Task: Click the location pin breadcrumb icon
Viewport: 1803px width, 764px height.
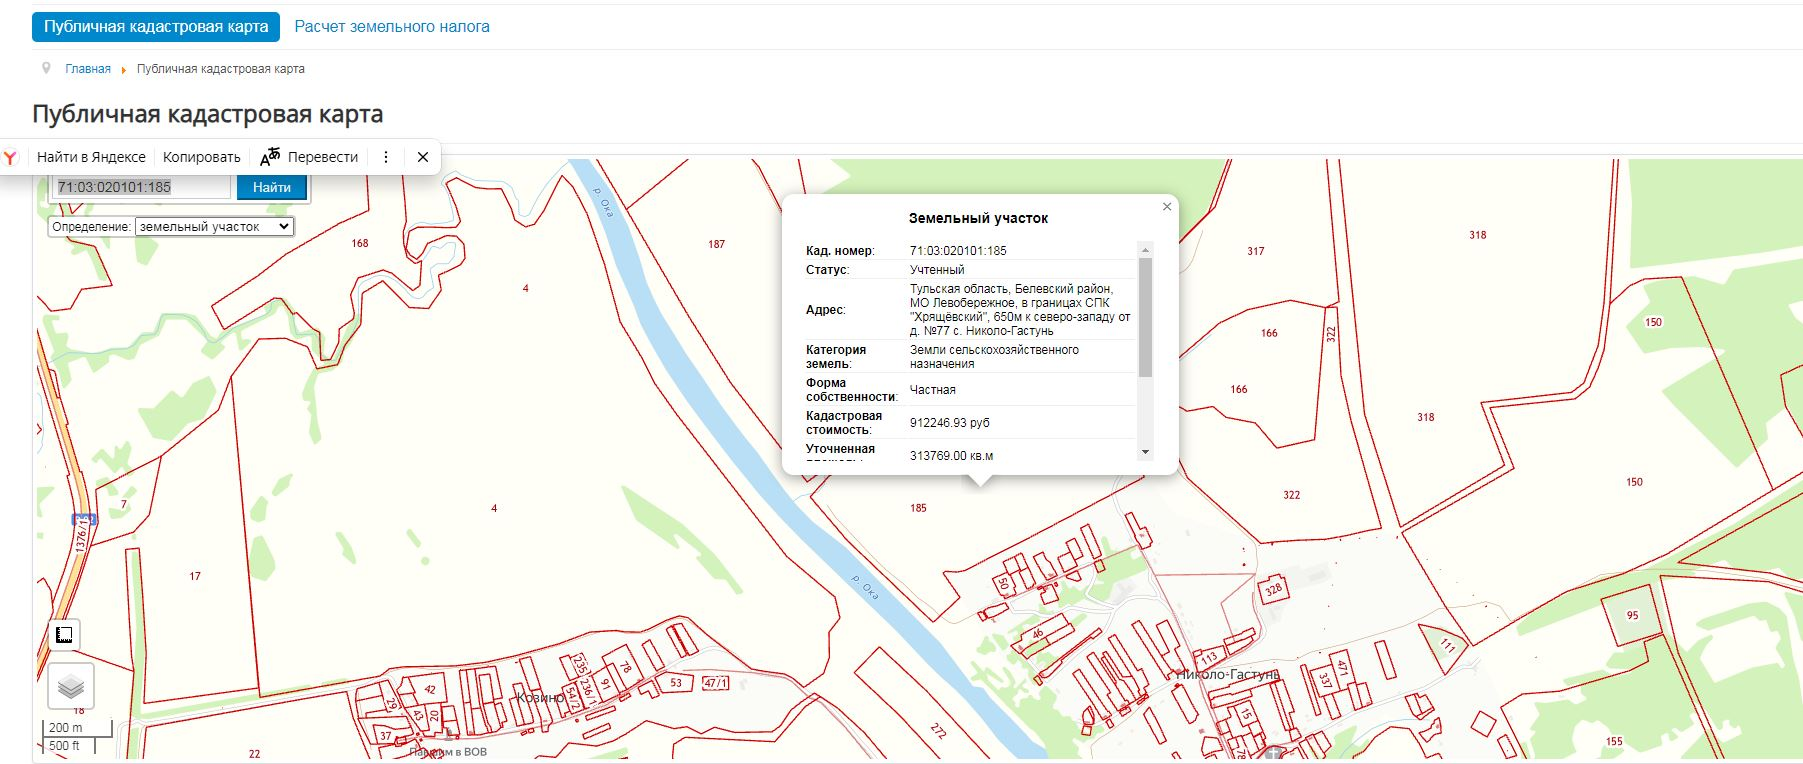Action: tap(46, 69)
